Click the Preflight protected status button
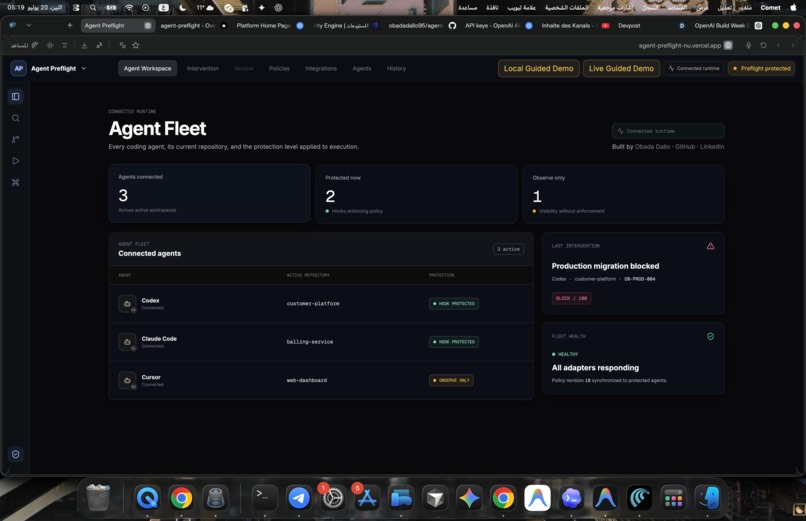This screenshot has width=806, height=521. (761, 68)
